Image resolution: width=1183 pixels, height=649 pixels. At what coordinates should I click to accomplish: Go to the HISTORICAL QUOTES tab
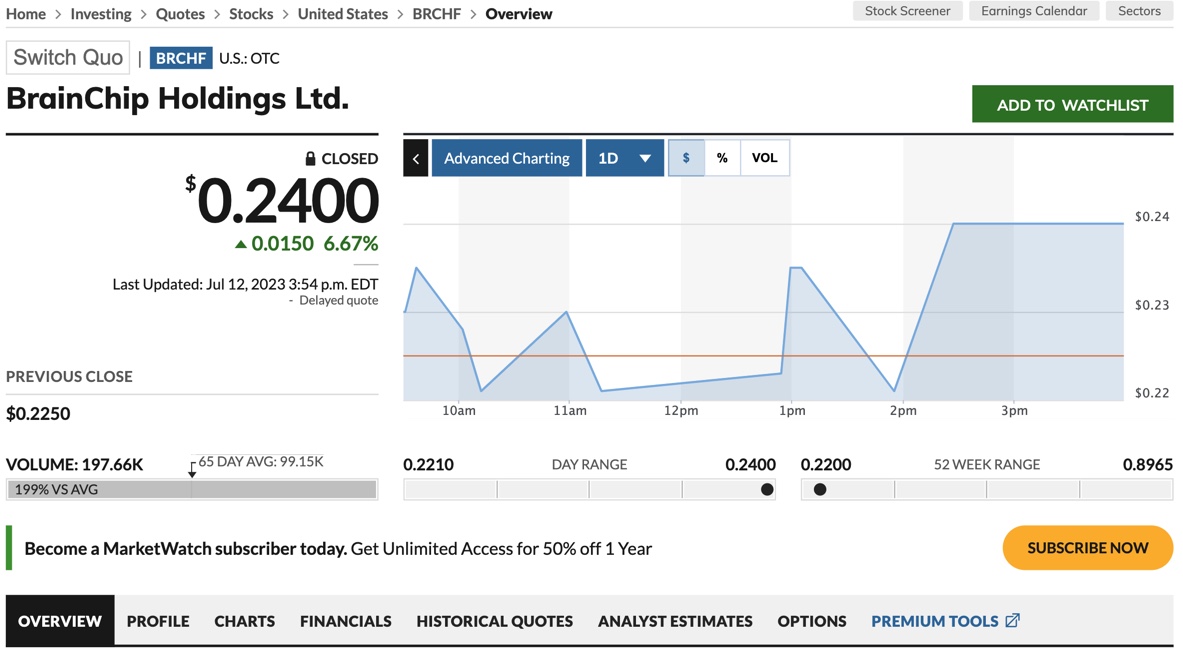[495, 620]
